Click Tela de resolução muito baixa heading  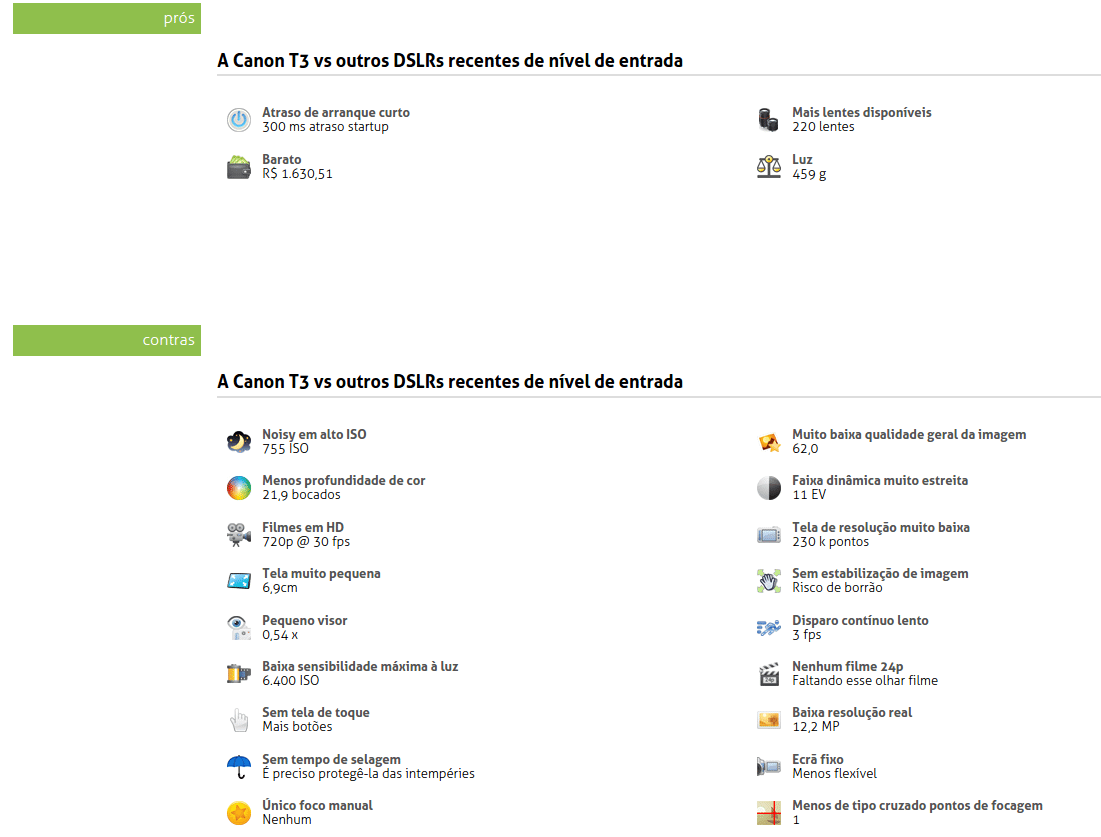coord(881,527)
